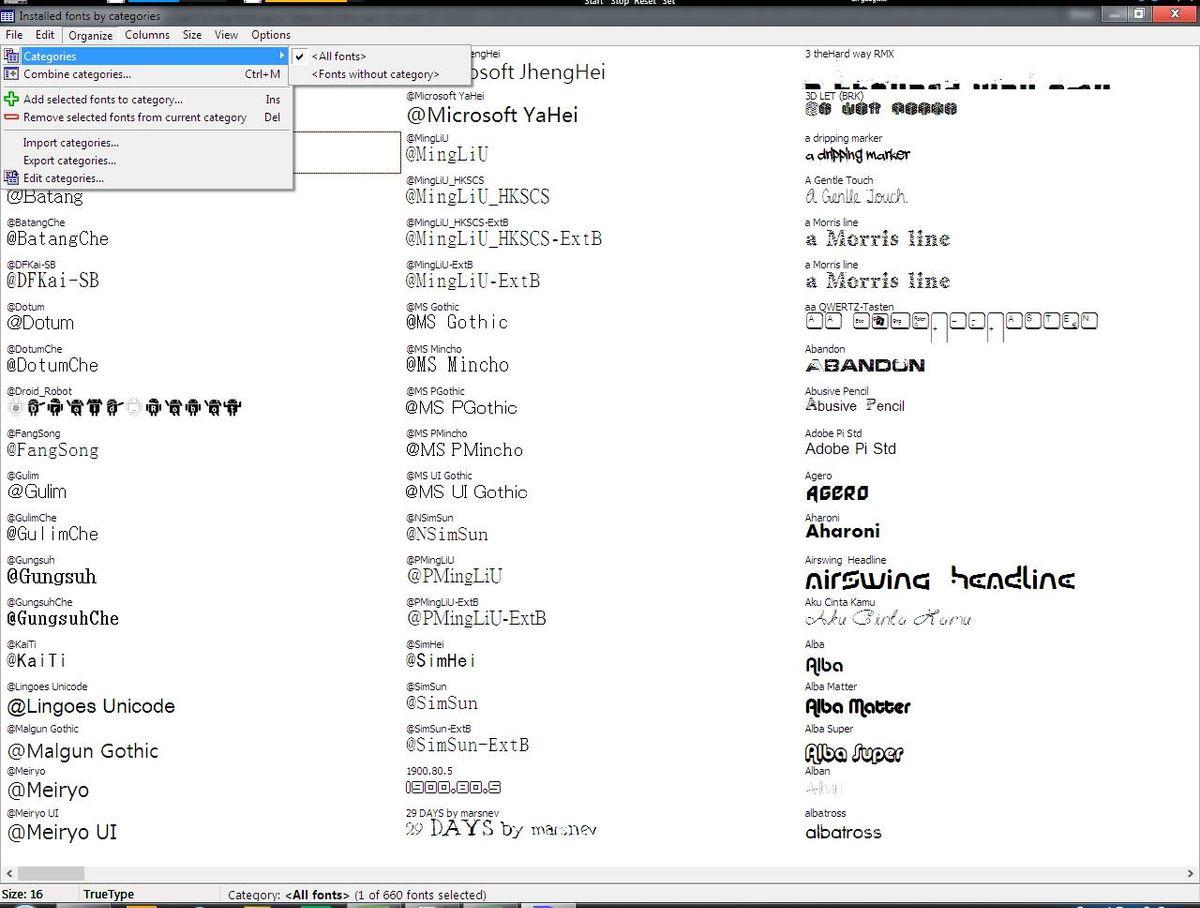Click the app icon in title bar
Screen dimensions: 1200x908
(x=8, y=16)
